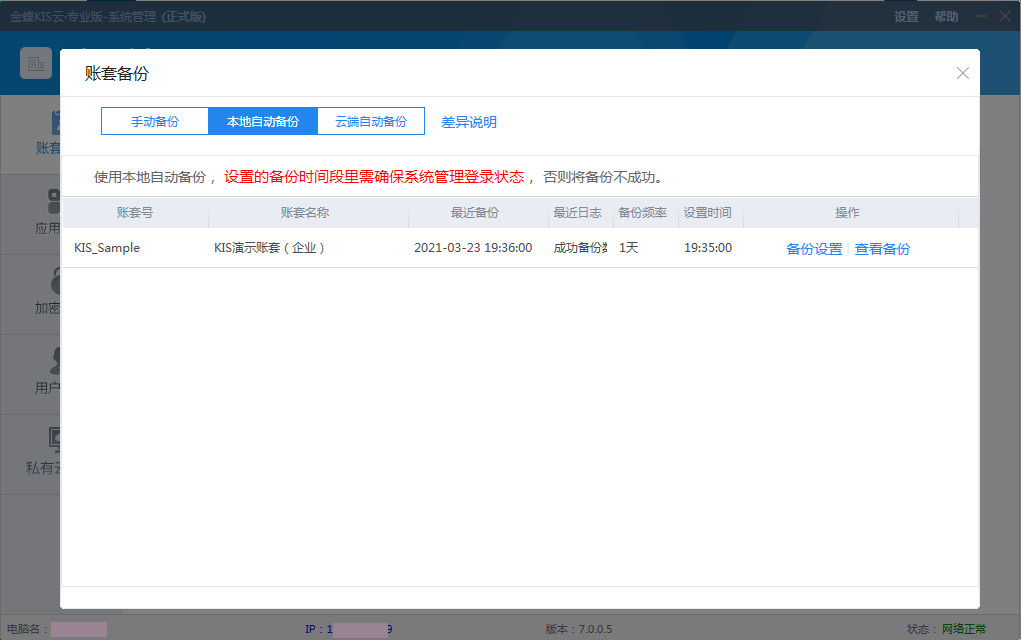The height and width of the screenshot is (640, 1021).
Task: Click 查看备份 for KIS_Sample
Action: 882,249
